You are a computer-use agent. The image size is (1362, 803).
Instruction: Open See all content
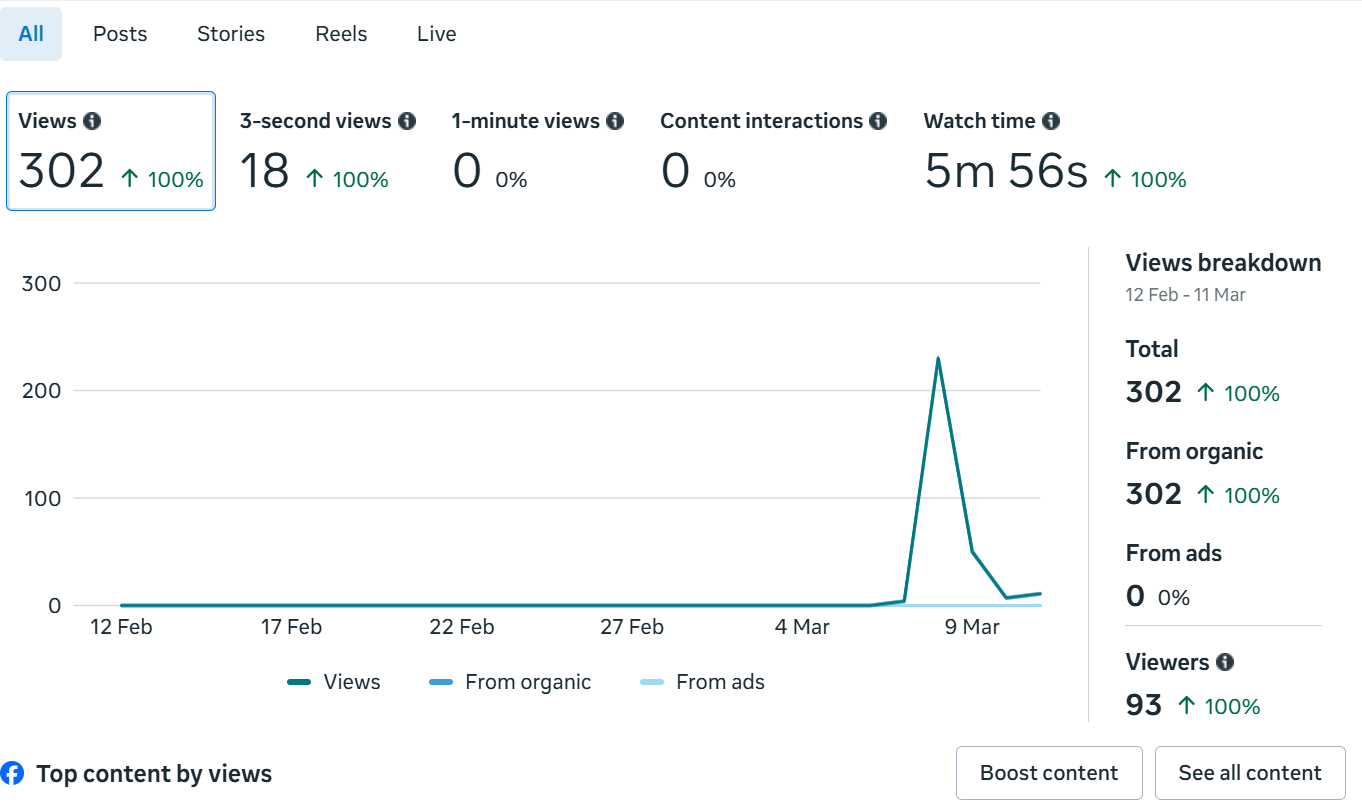(1250, 773)
